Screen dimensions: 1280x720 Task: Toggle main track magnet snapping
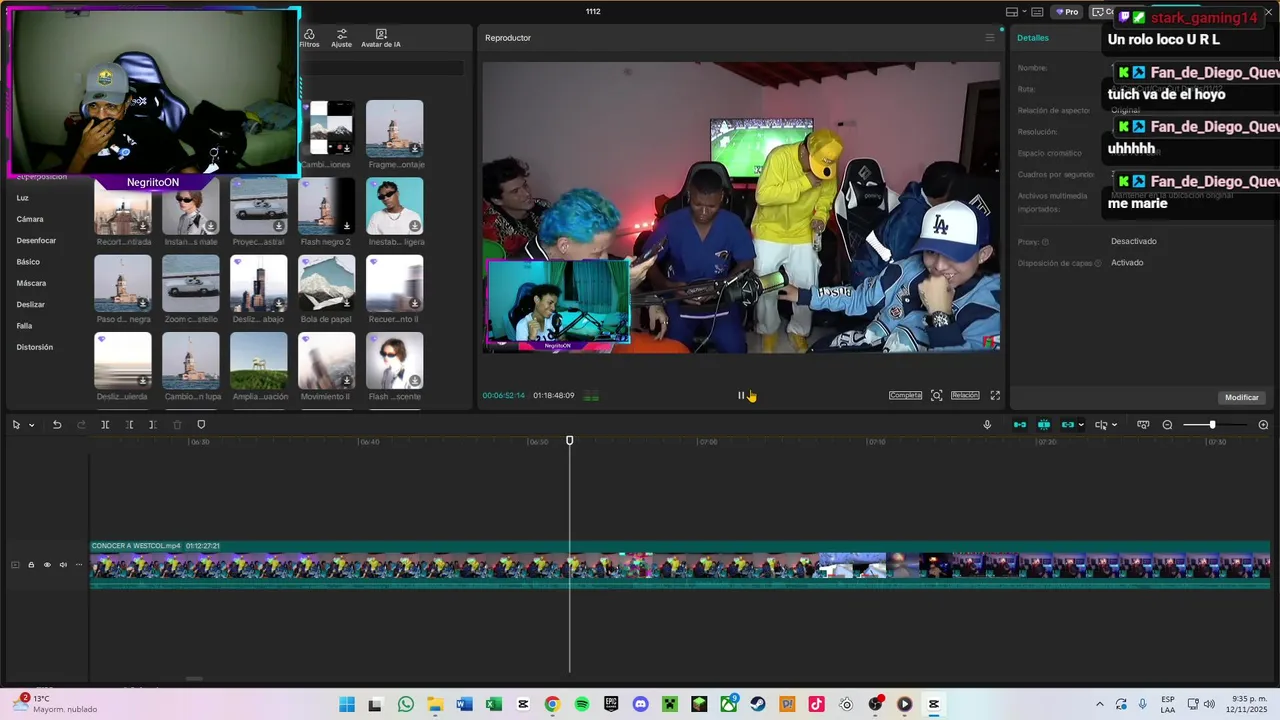1020,425
